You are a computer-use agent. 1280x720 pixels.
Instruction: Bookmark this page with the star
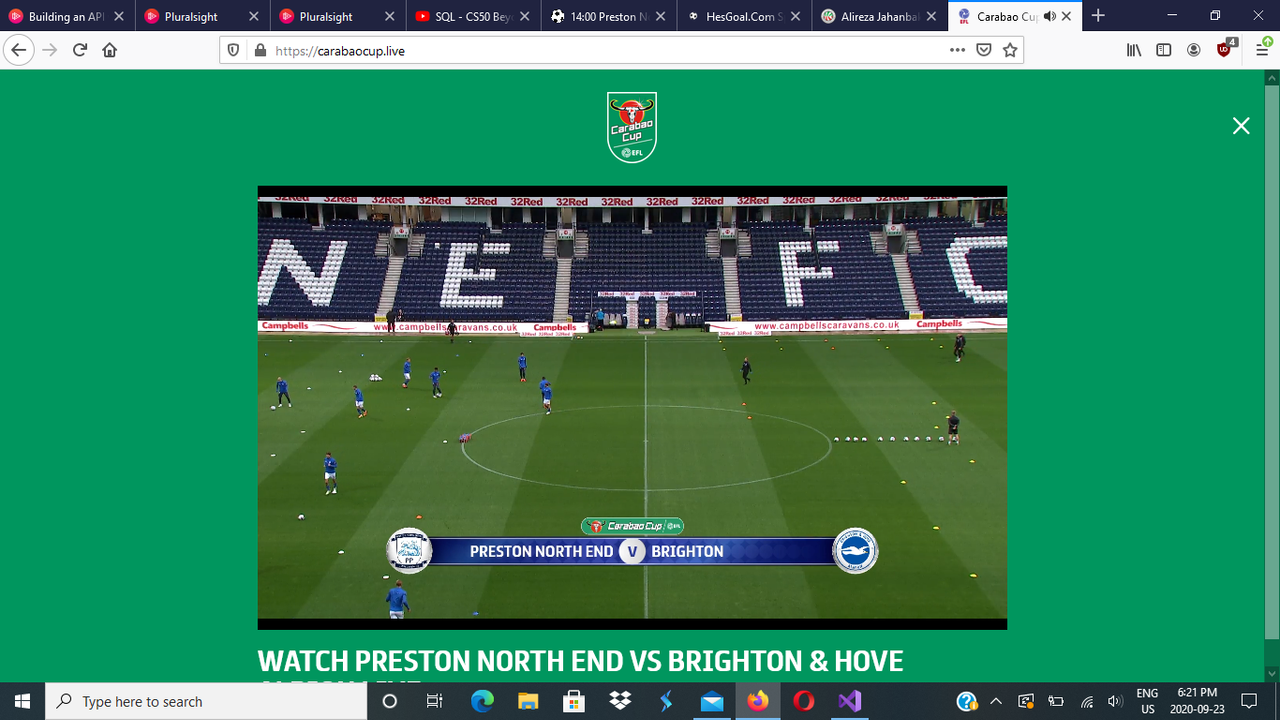(x=1010, y=50)
